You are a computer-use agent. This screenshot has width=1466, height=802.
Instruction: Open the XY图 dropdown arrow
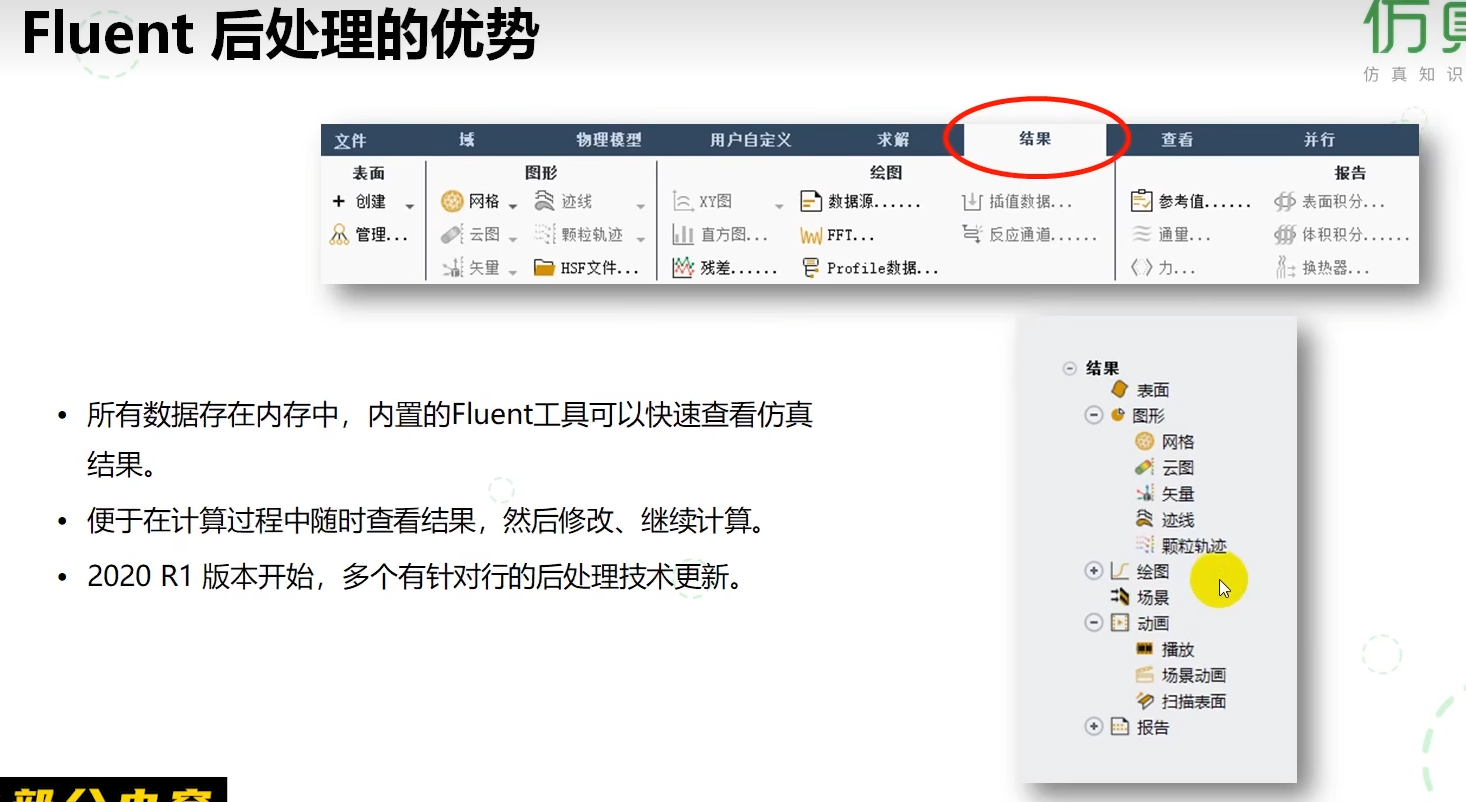tap(779, 206)
